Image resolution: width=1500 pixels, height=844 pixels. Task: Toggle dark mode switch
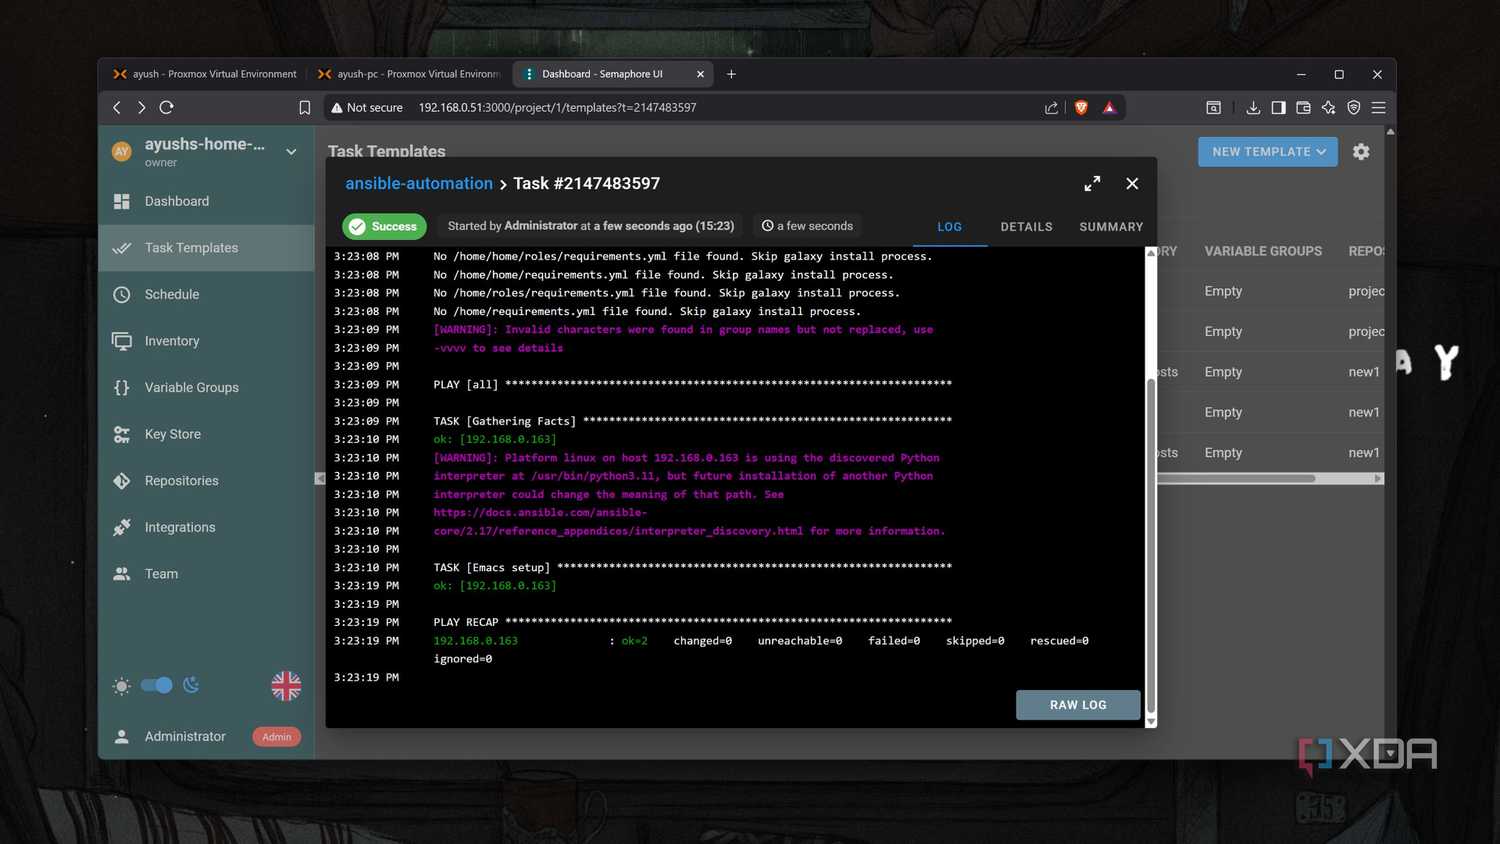tap(157, 685)
